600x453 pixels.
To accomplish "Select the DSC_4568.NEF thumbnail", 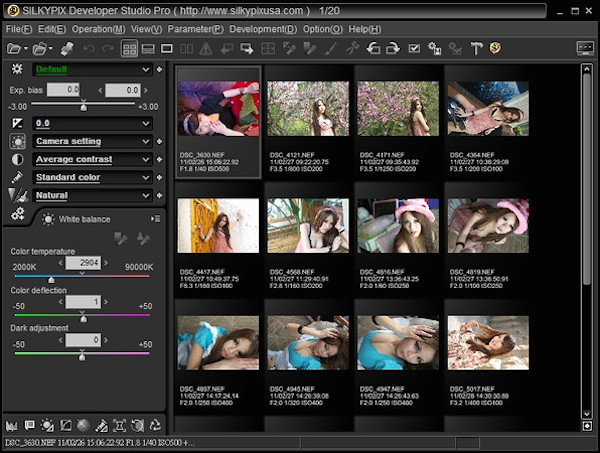I will click(308, 225).
